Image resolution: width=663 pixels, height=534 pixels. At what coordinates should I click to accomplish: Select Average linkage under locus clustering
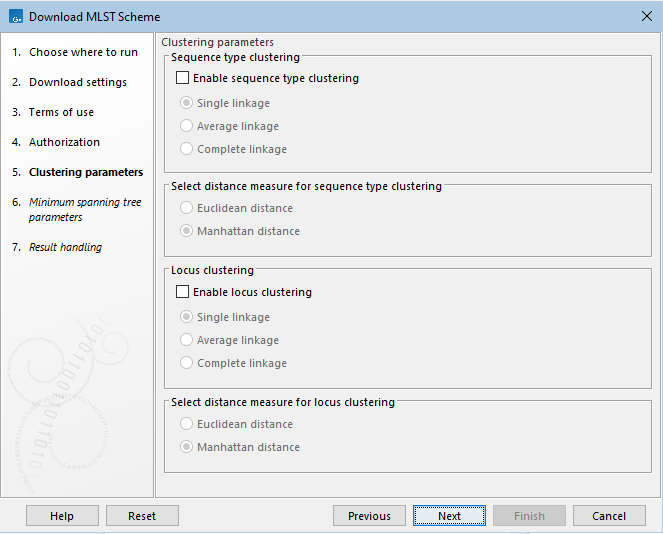[187, 340]
